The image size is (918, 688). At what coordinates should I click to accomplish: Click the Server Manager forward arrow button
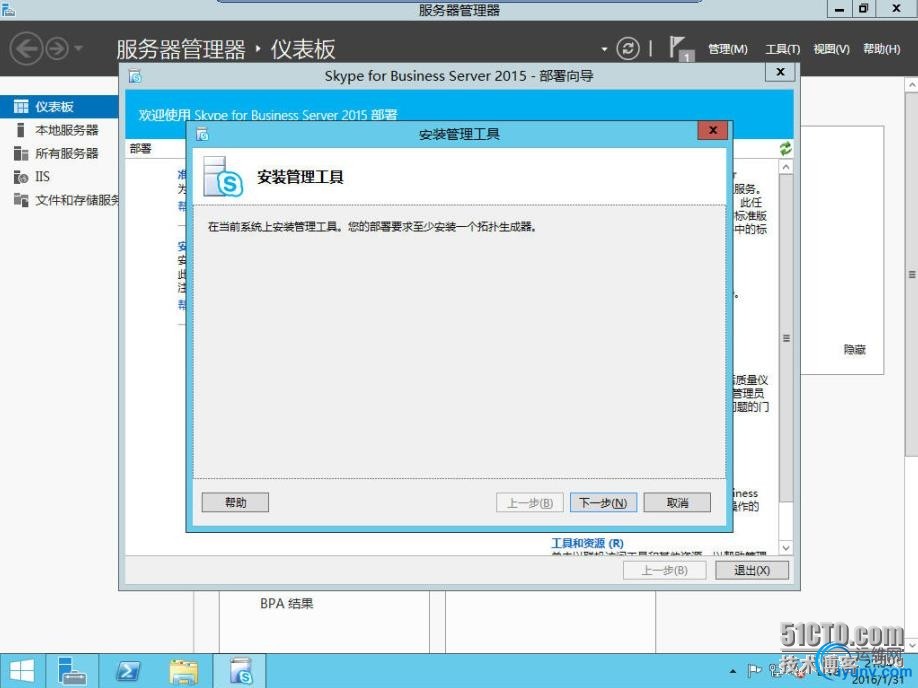click(57, 49)
